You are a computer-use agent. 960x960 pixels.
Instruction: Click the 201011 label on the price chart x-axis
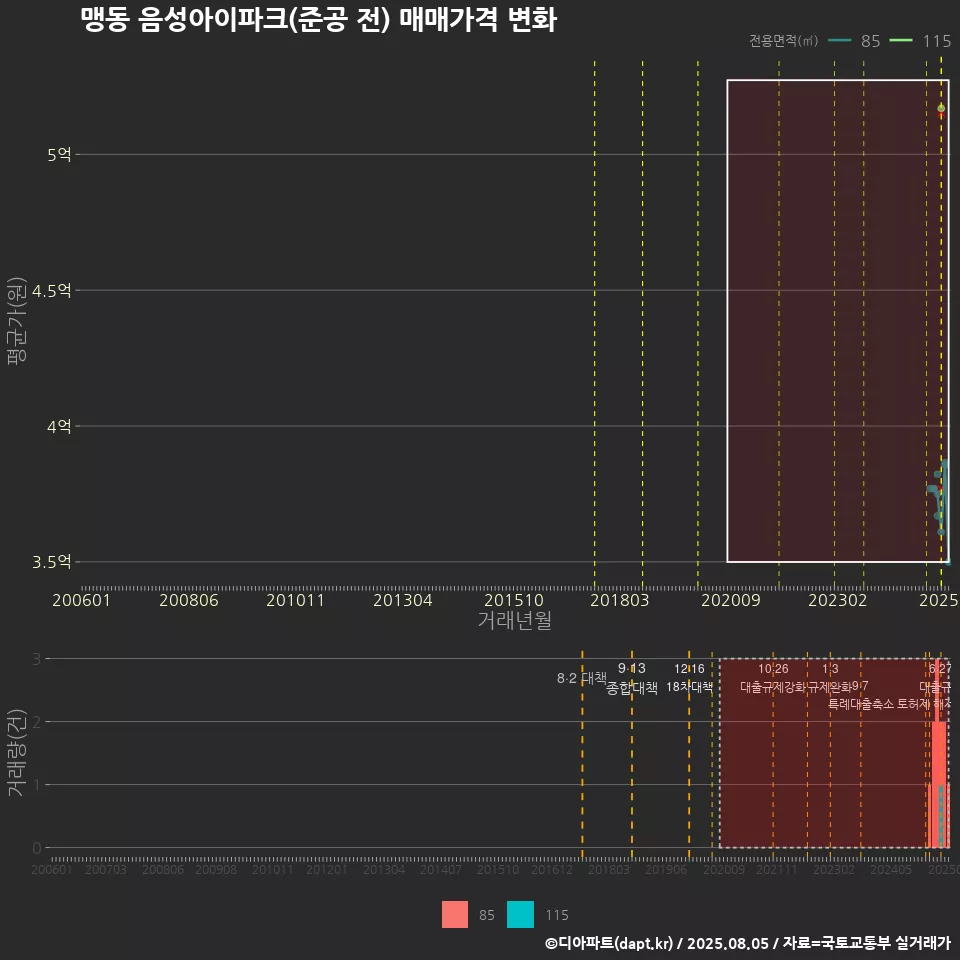pos(295,600)
